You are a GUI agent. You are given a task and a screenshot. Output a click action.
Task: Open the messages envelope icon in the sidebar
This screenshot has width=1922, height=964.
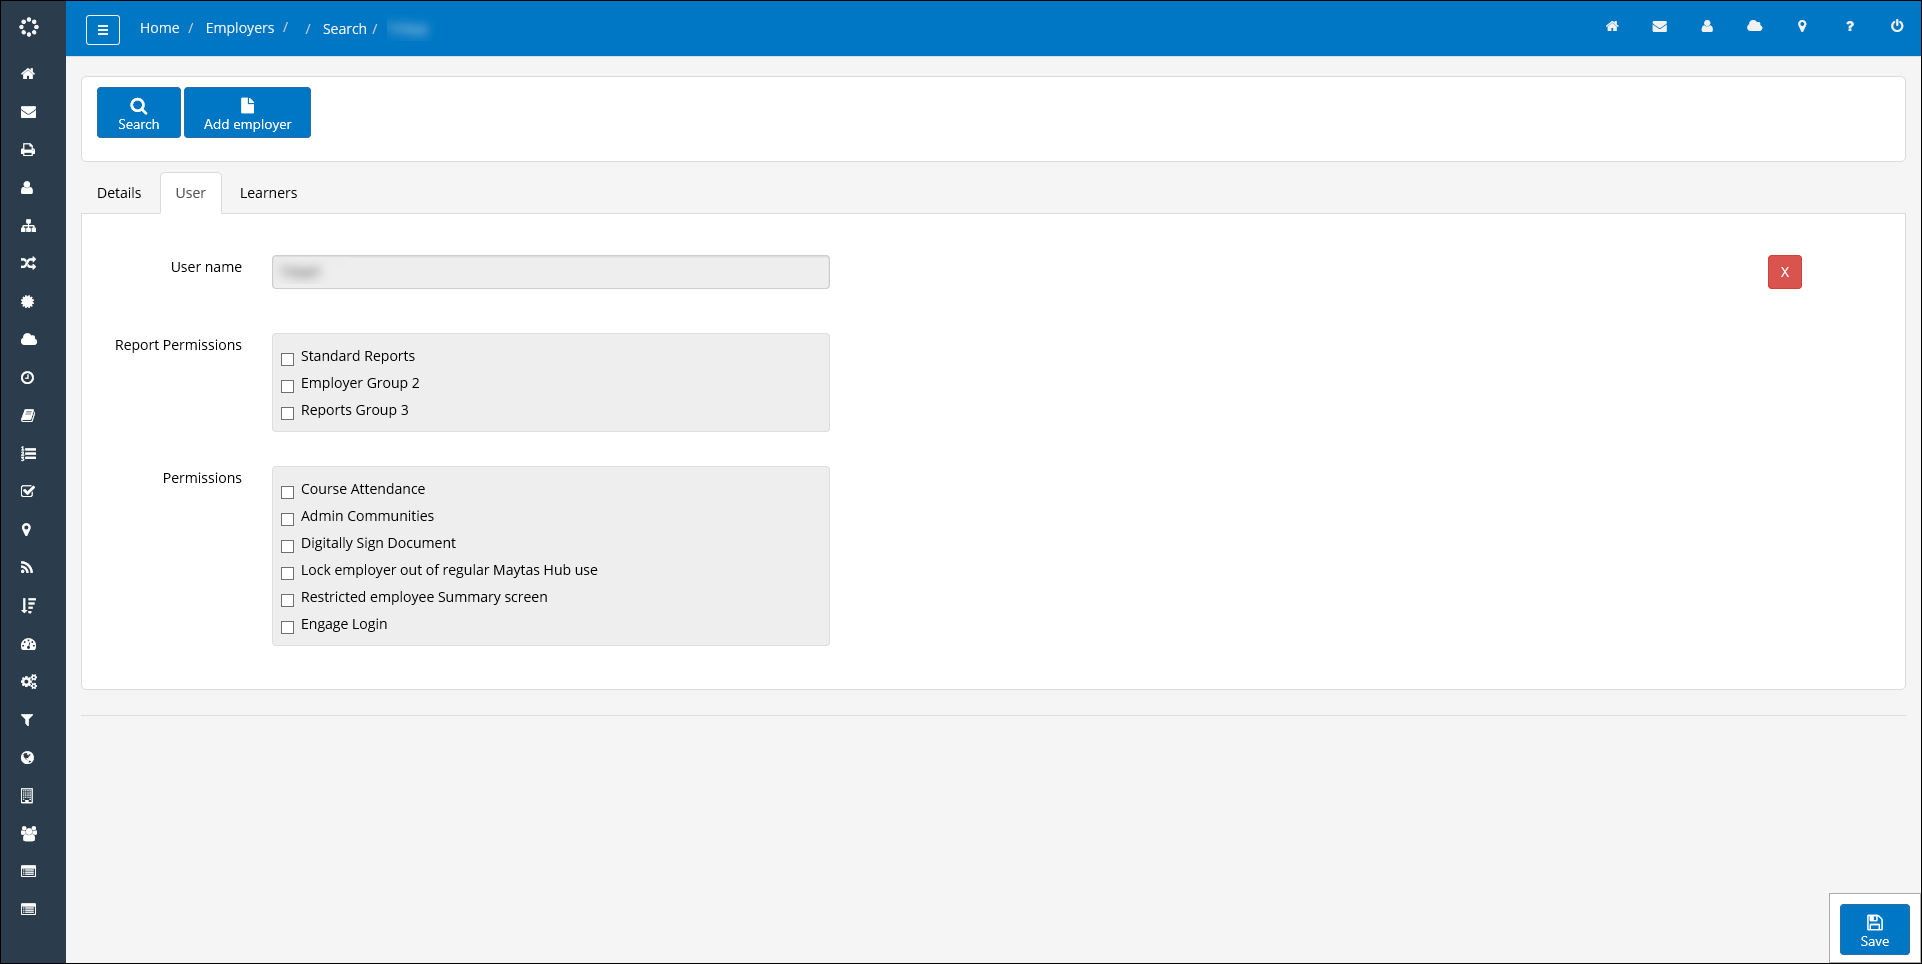(27, 111)
